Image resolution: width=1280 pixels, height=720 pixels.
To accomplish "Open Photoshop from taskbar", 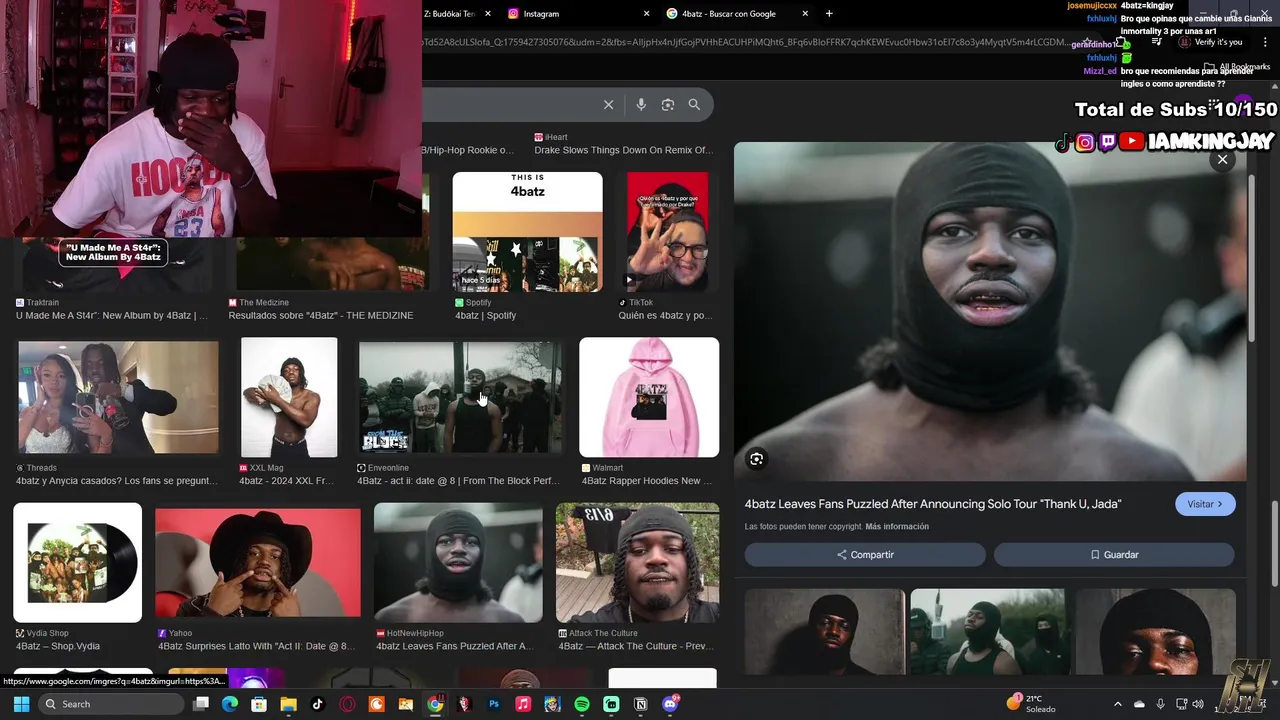I will [x=494, y=704].
